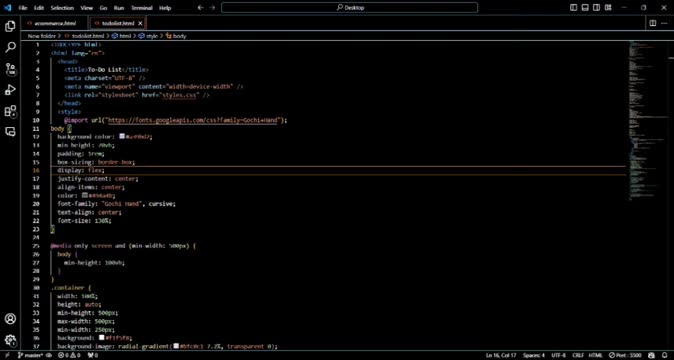
Task: Open the Remote Explorer view
Action: (x=10, y=131)
